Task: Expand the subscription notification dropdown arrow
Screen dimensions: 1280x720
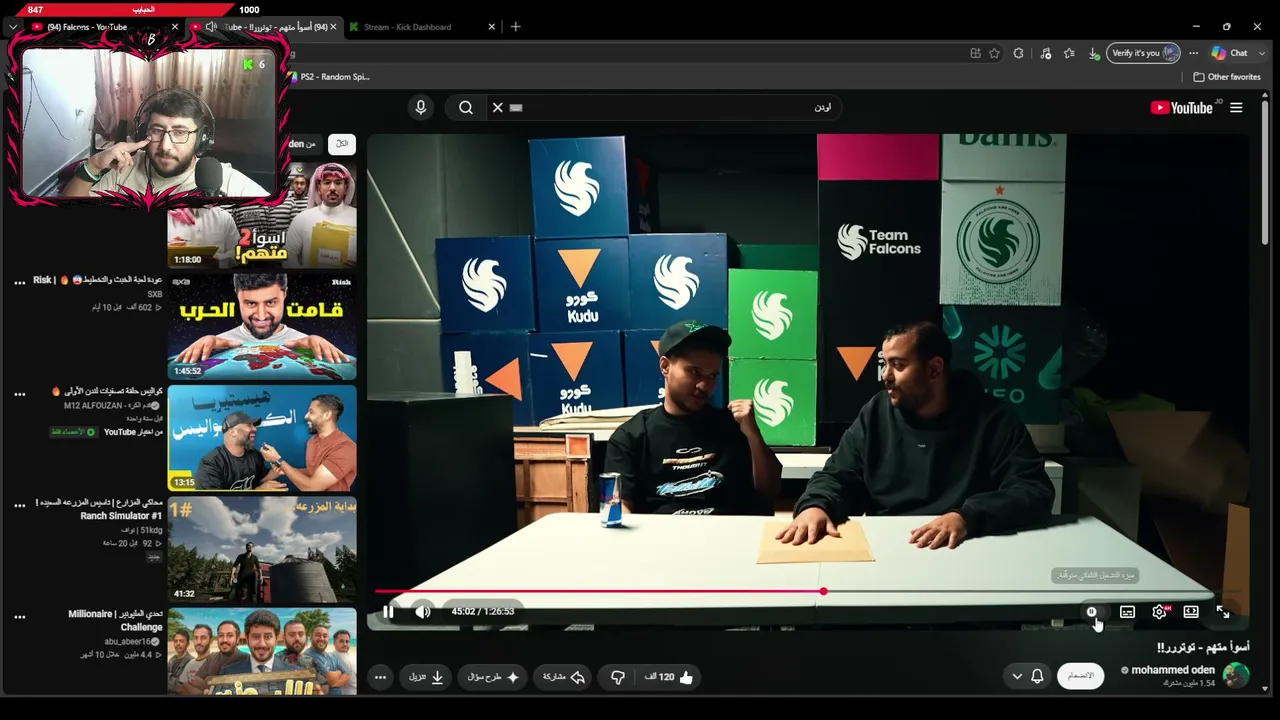Action: [x=1017, y=676]
